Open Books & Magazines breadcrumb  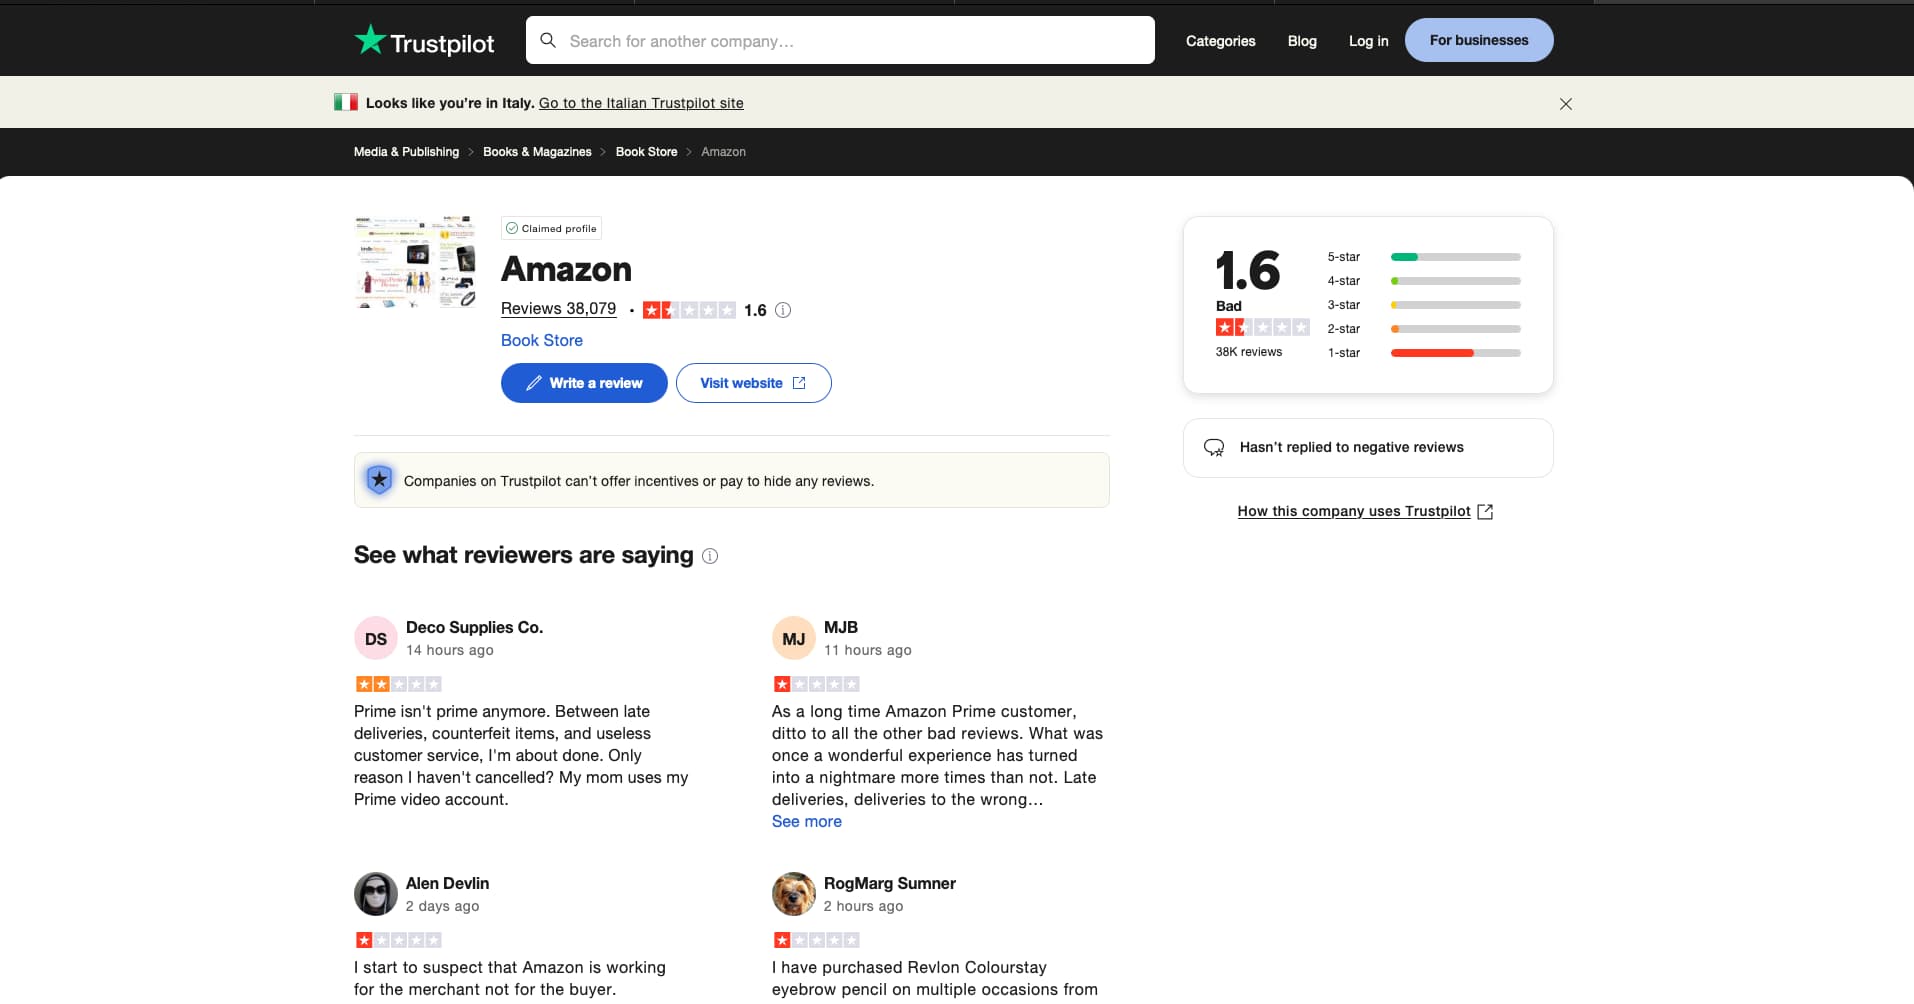click(x=537, y=152)
